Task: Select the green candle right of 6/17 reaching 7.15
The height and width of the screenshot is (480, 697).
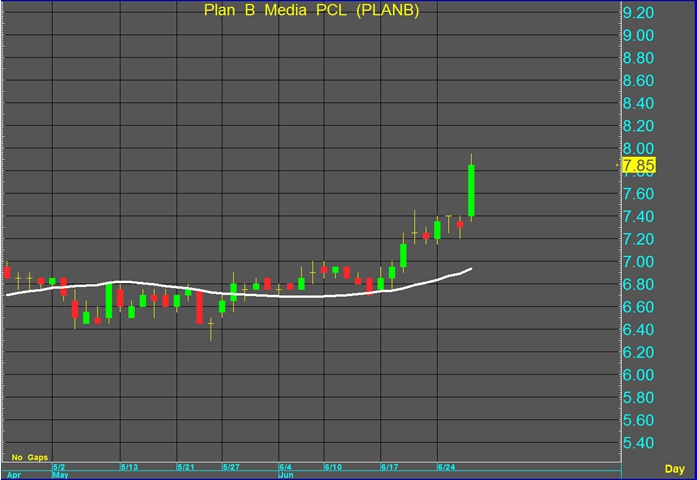Action: pos(403,256)
